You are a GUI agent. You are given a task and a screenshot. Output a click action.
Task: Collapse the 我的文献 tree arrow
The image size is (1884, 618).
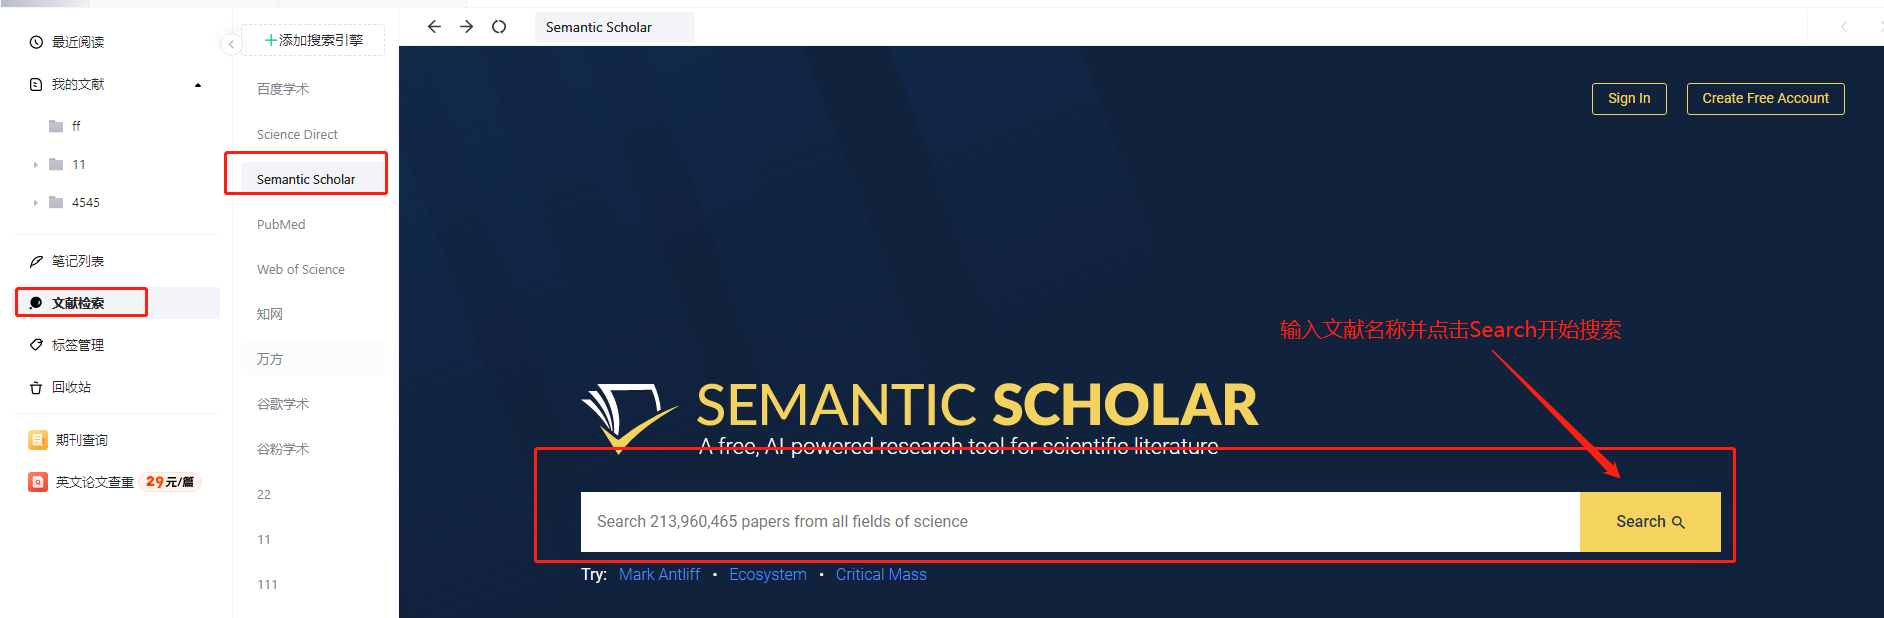pyautogui.click(x=198, y=85)
